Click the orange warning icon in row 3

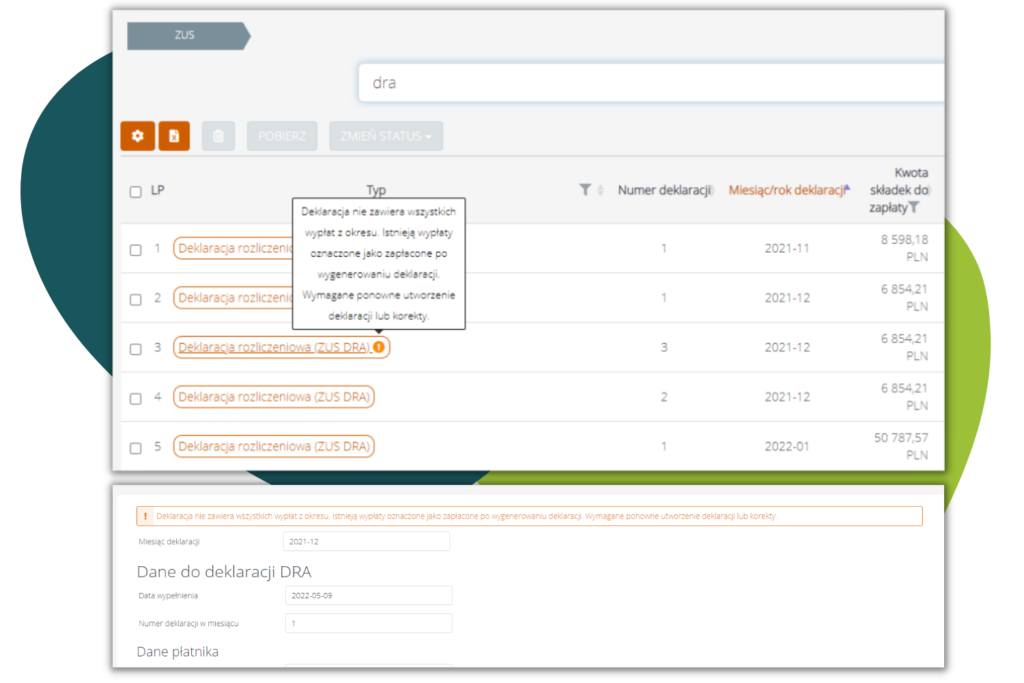click(x=380, y=347)
